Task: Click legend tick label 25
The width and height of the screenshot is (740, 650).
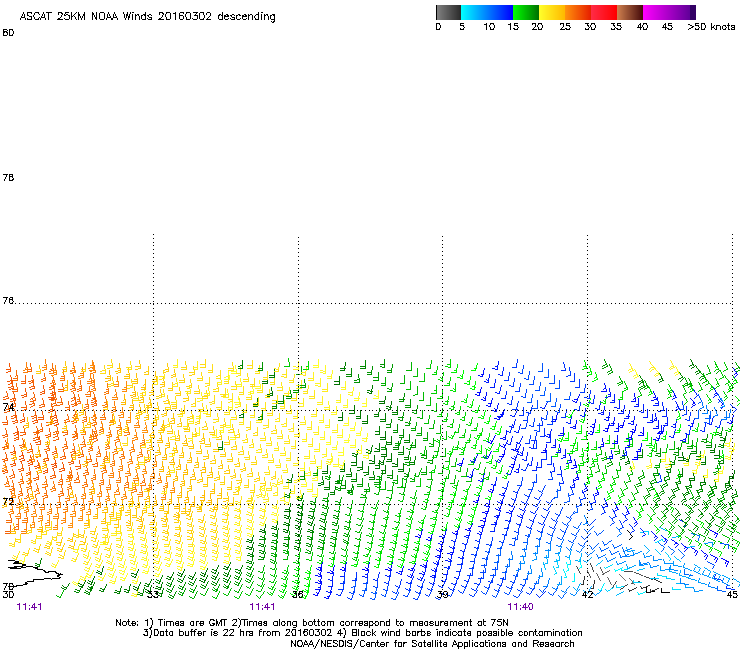Action: pos(565,27)
